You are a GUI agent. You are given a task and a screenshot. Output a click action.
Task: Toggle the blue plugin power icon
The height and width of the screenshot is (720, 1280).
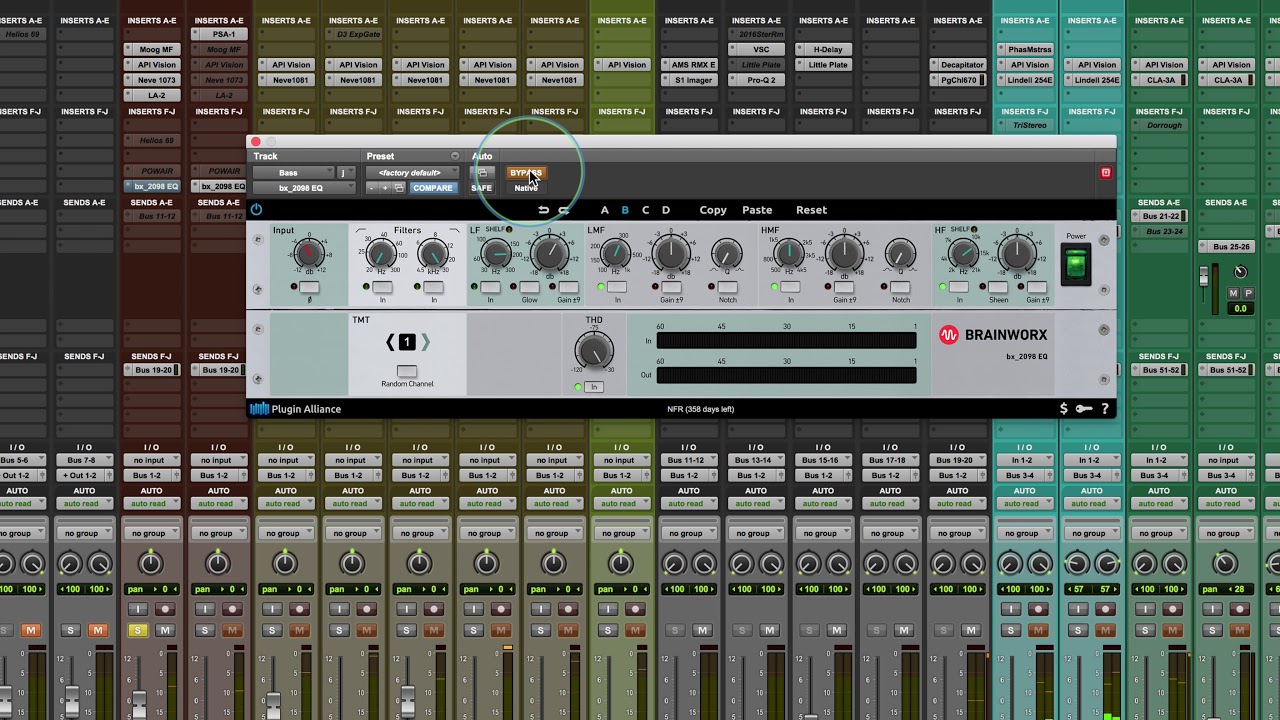(x=256, y=210)
